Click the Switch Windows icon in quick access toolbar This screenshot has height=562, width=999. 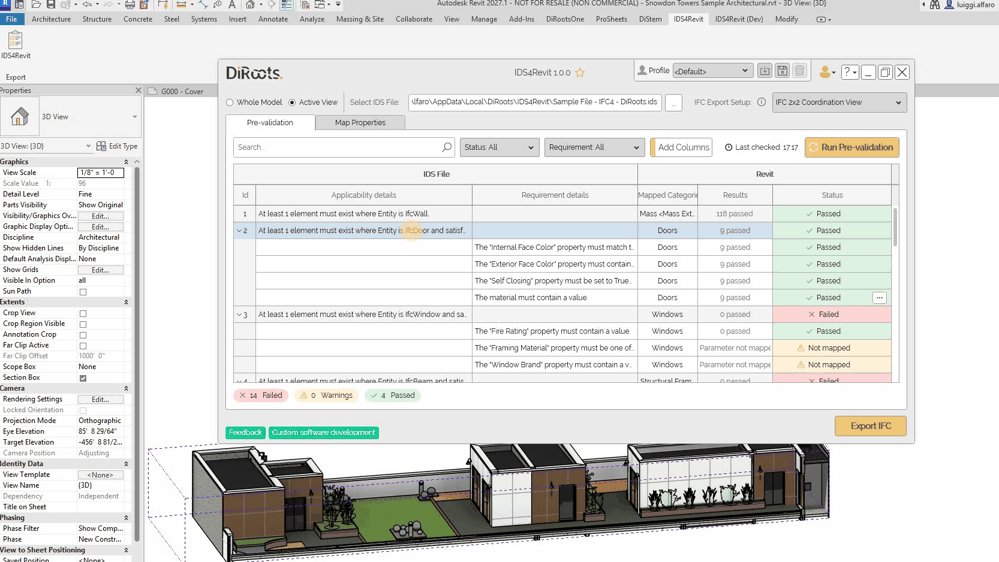(x=320, y=4)
